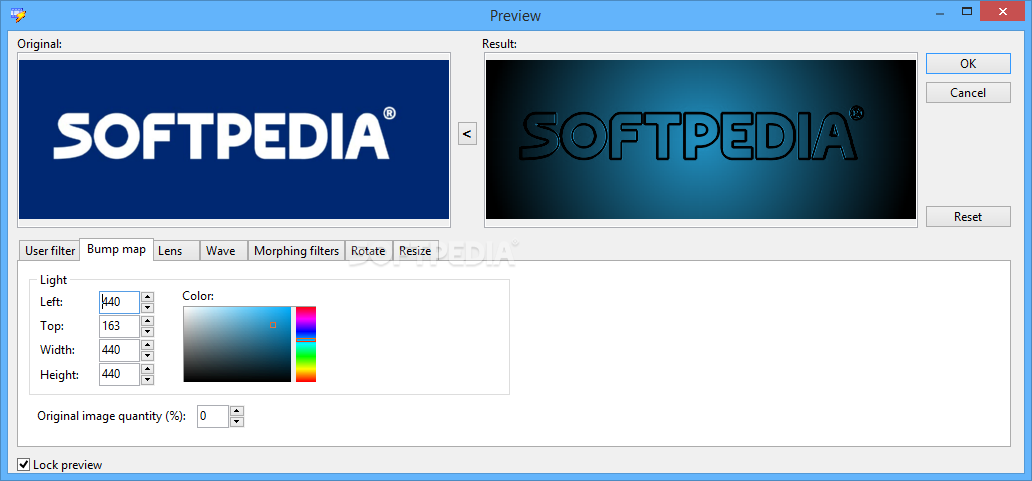Screen dimensions: 1032x481
Task: Click the Original image preview
Action: pos(234,139)
